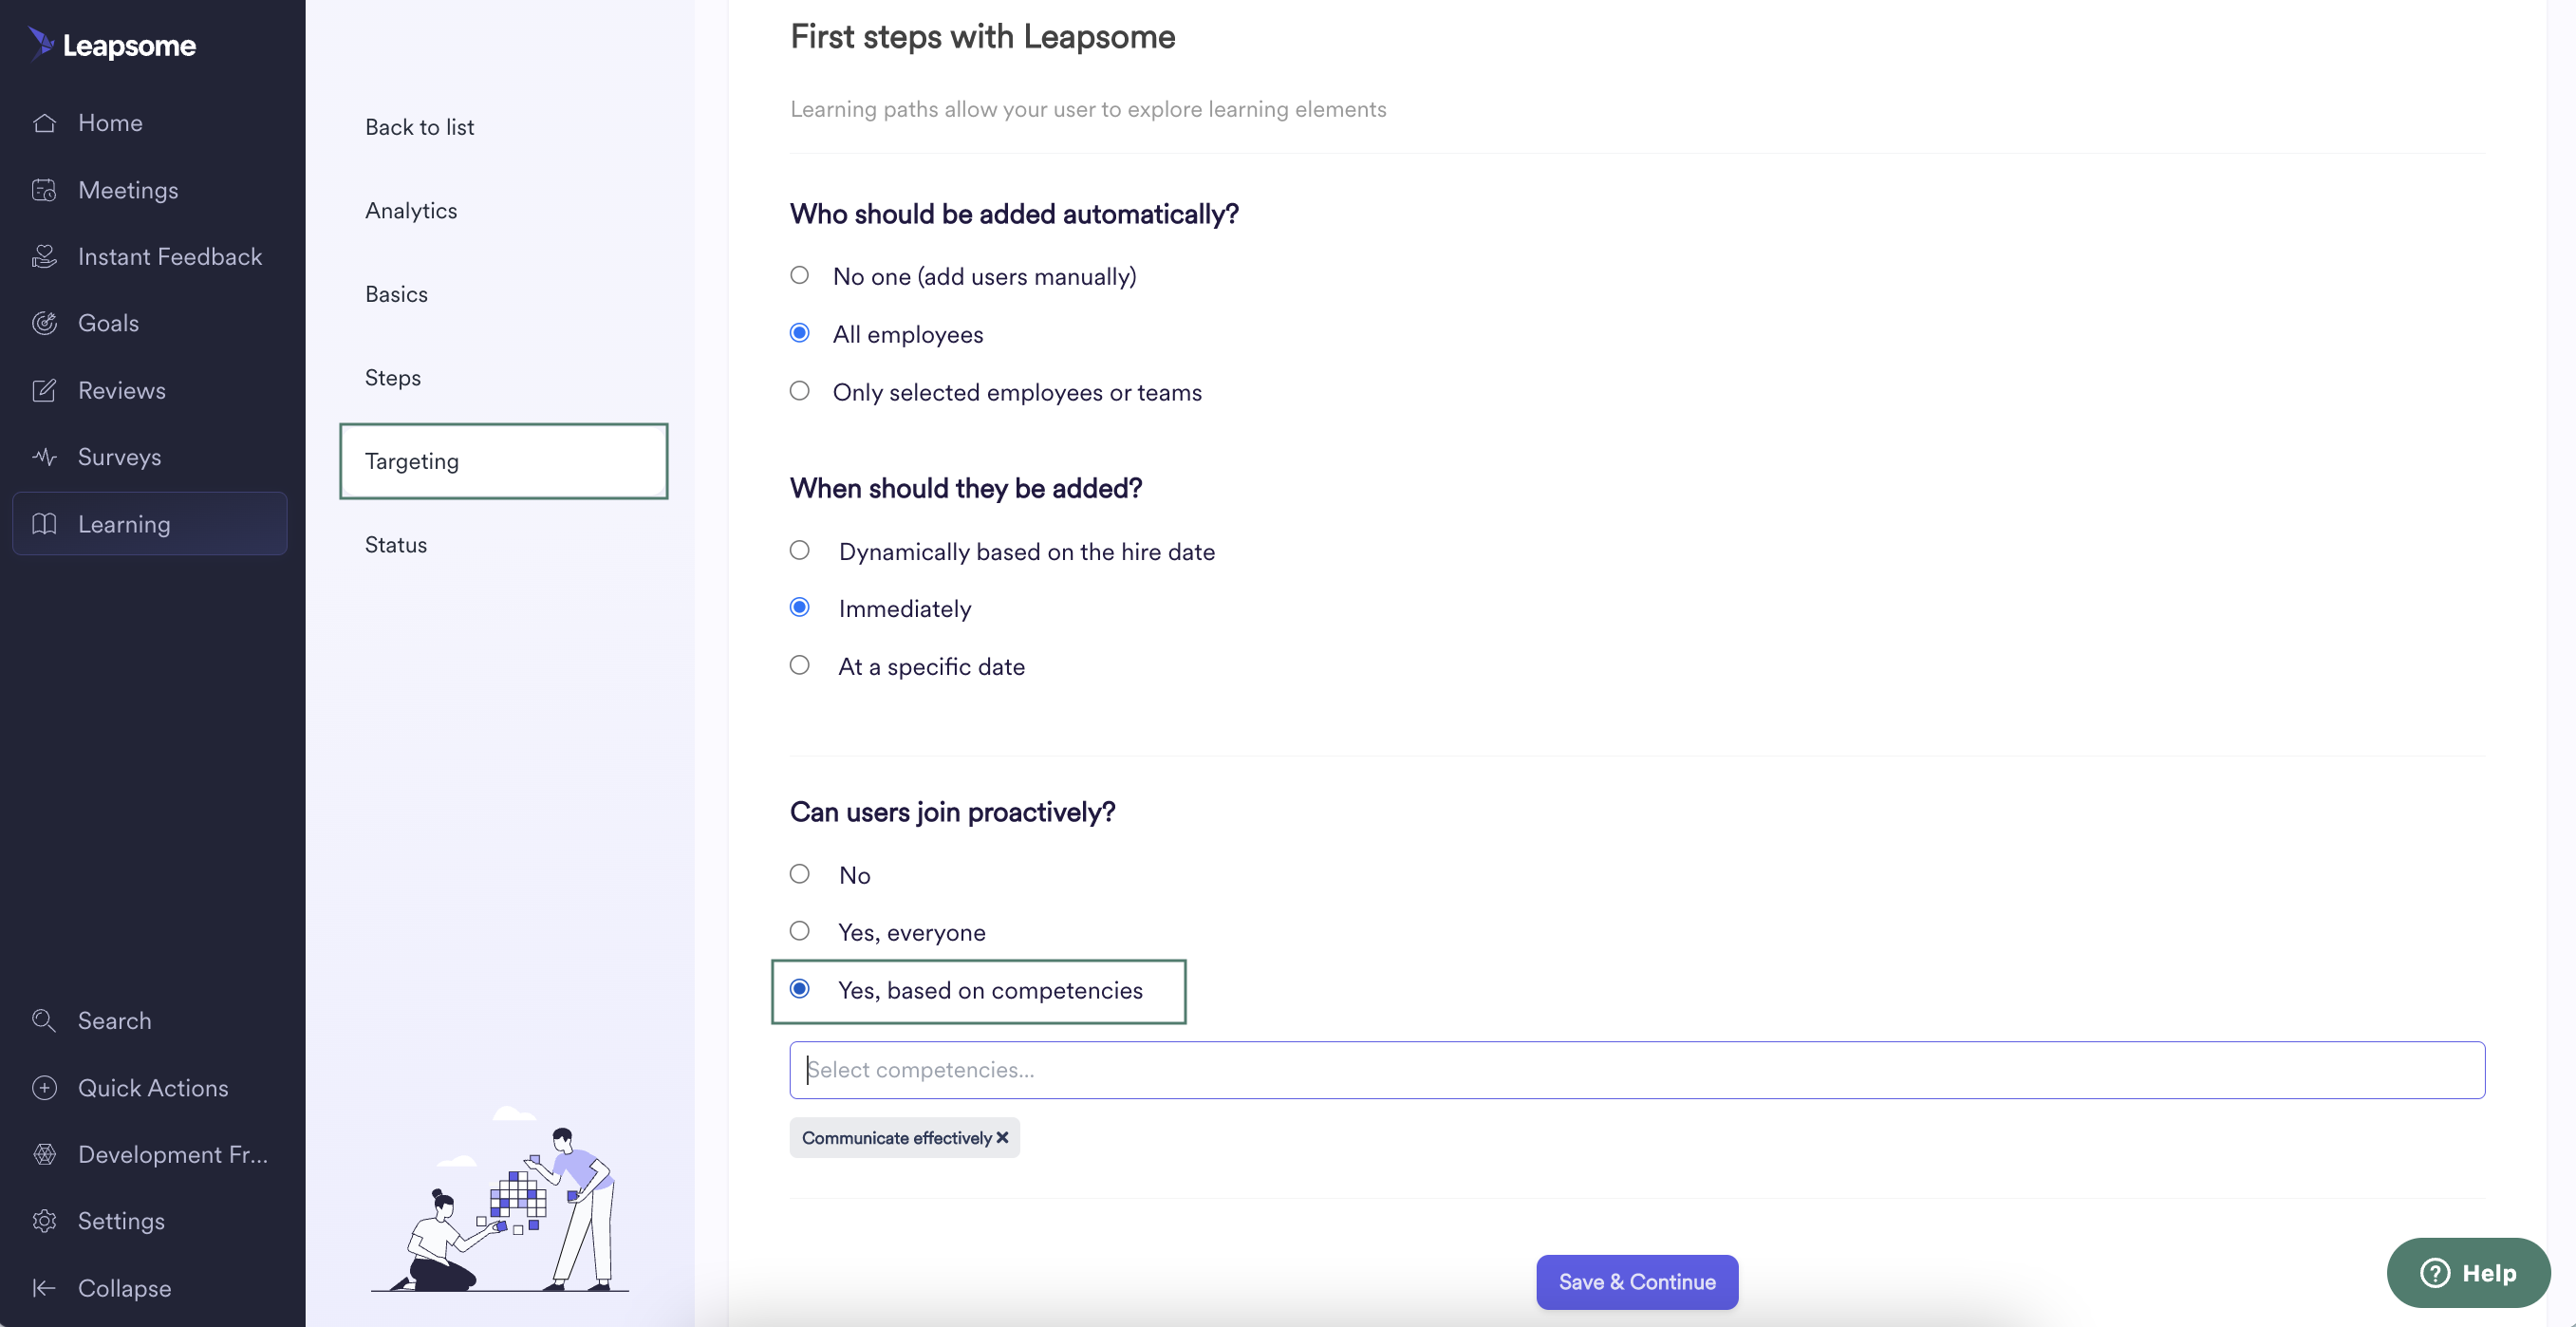Select Only selected employees or teams
Image resolution: width=2576 pixels, height=1327 pixels.
(799, 391)
